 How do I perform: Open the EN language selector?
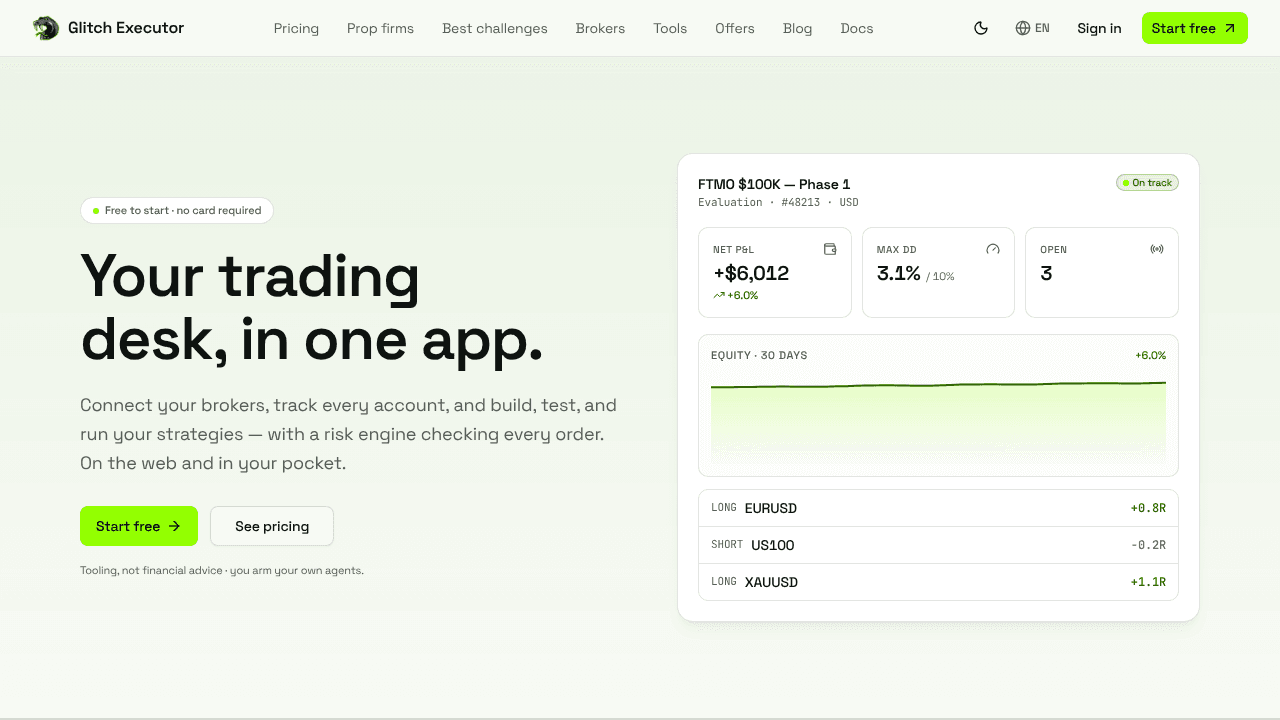click(1032, 28)
